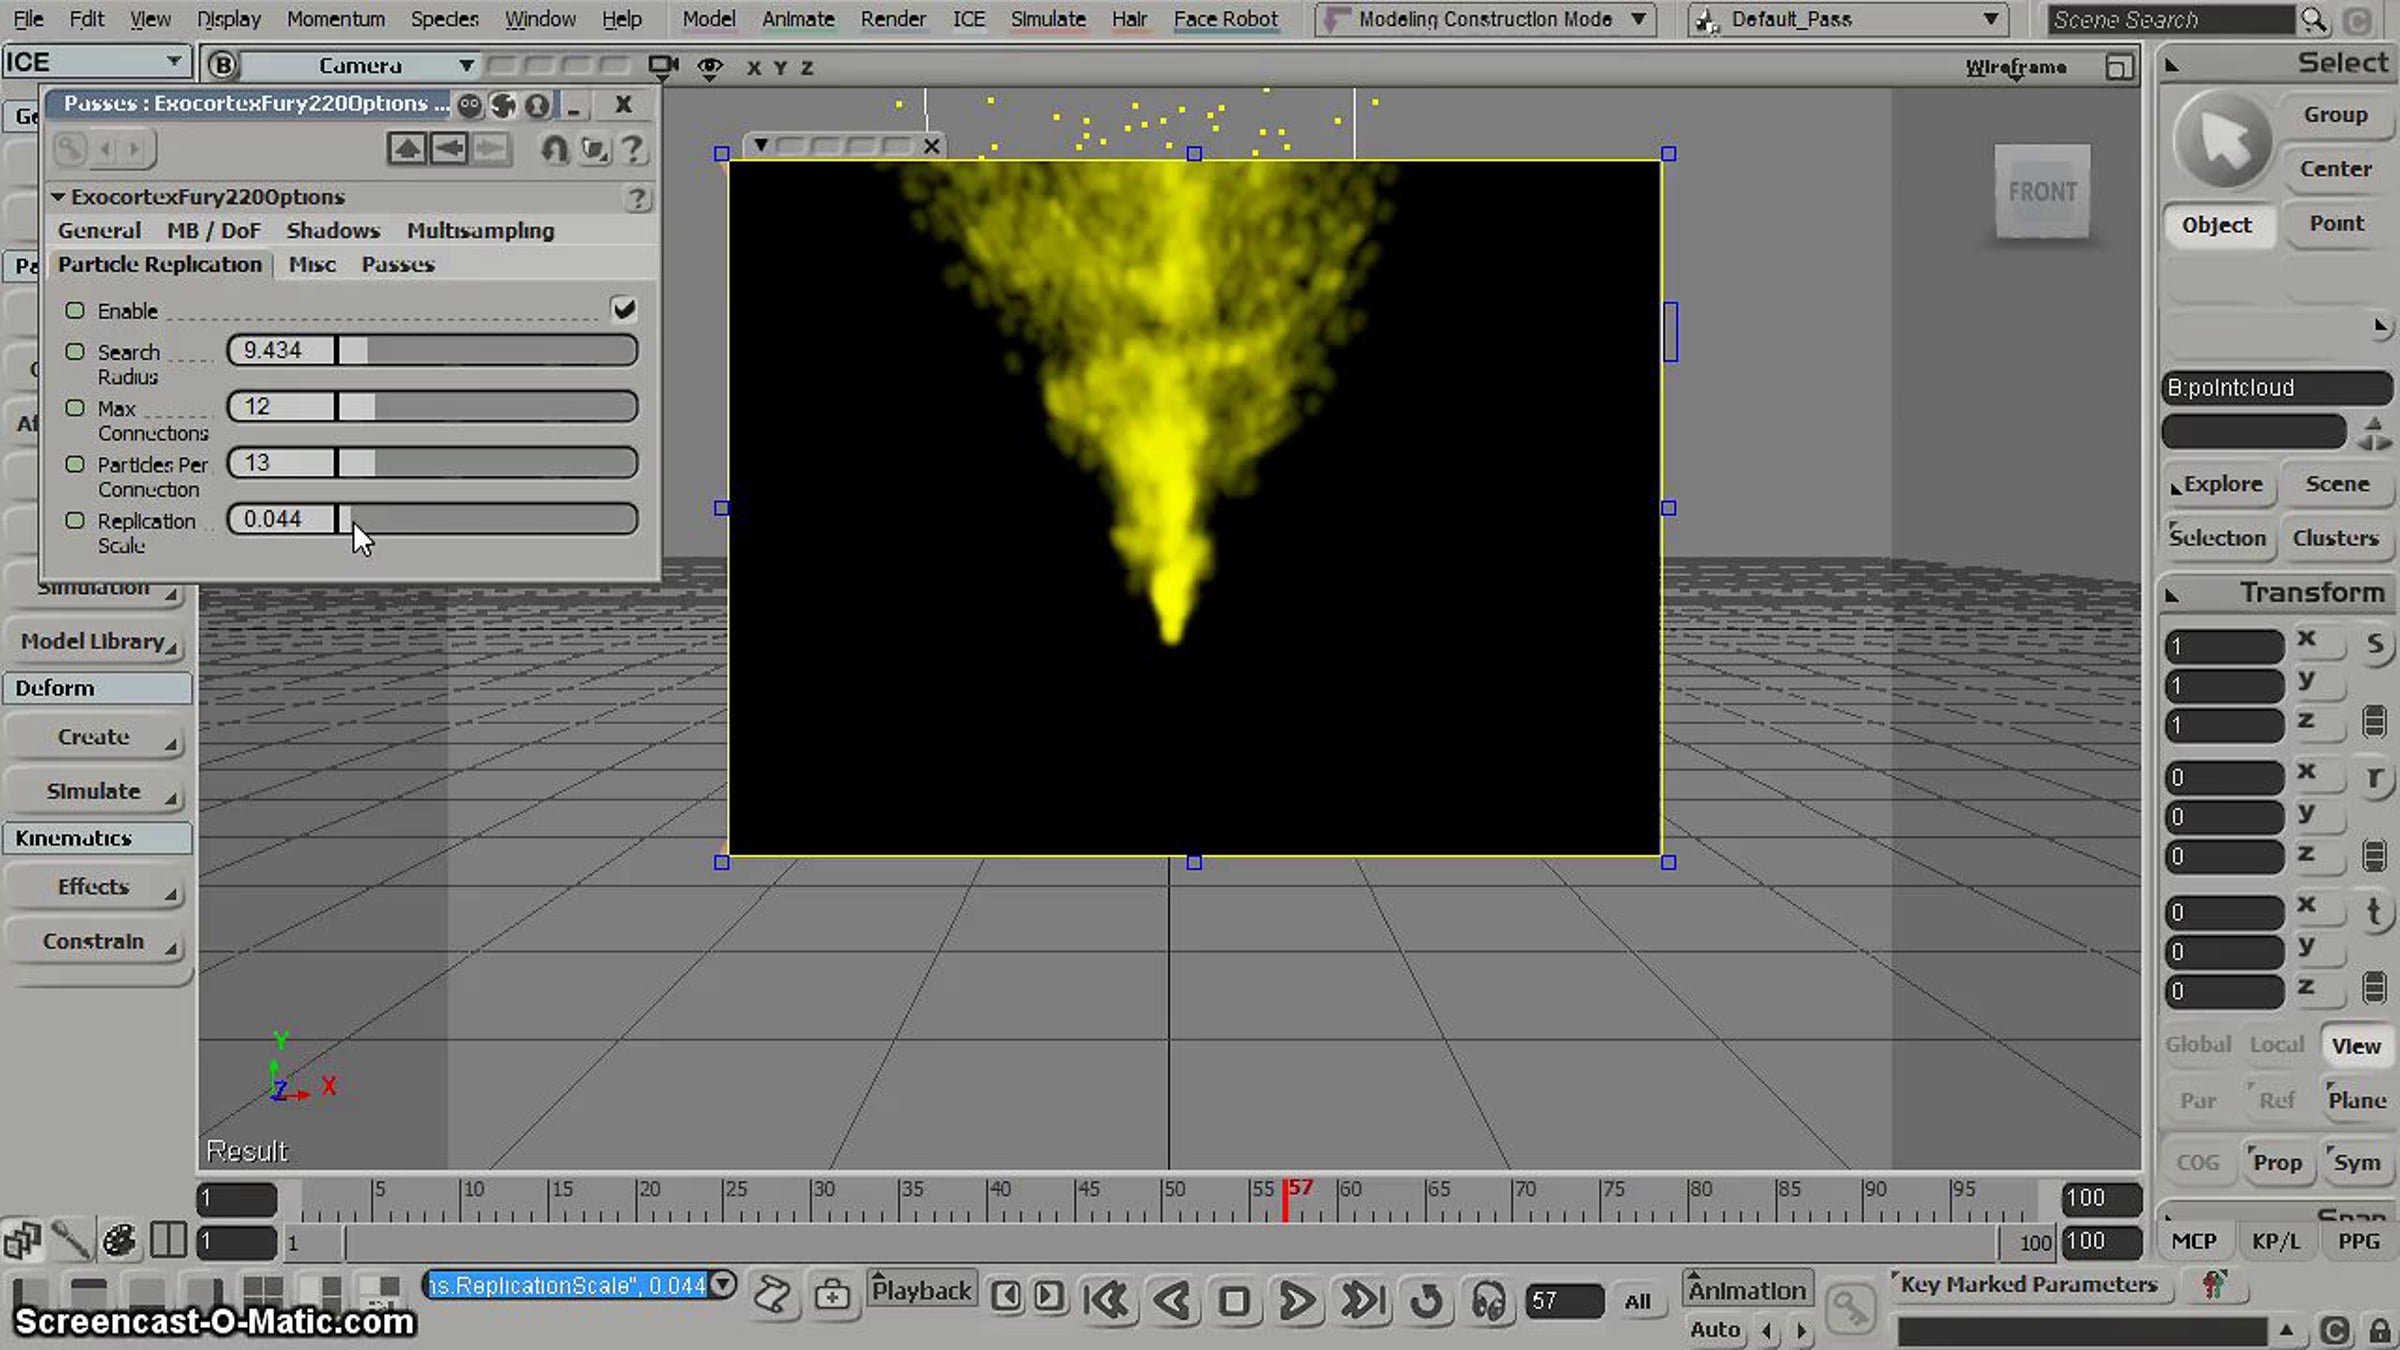
Task: Enable COG transform option
Action: (x=2197, y=1162)
